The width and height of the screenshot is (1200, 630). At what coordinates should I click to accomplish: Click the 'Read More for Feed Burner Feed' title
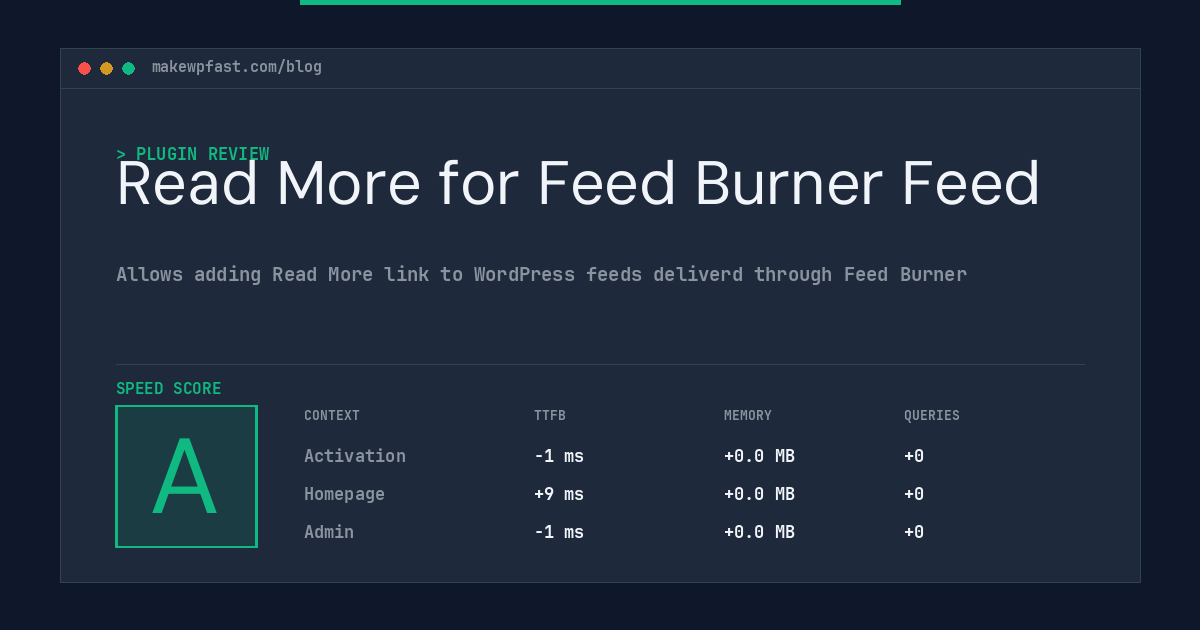(x=578, y=184)
